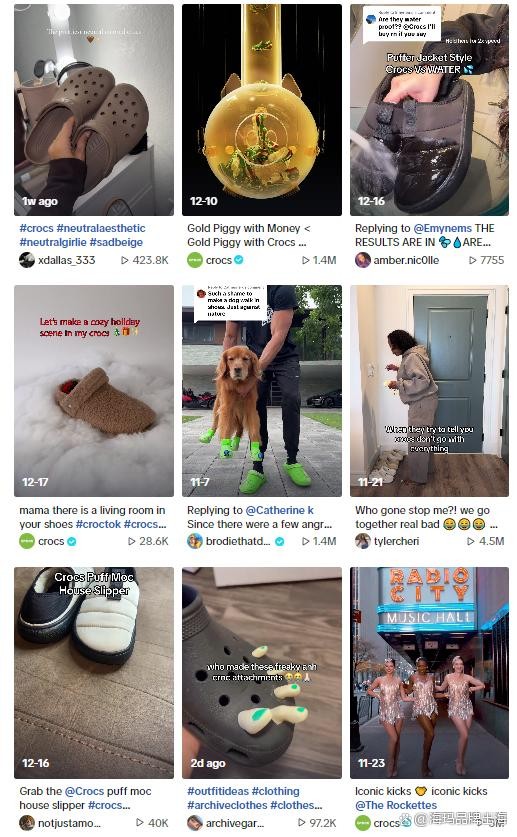Click play count icon showing 423.8K
Screen dimensions: 517x837
124,260
